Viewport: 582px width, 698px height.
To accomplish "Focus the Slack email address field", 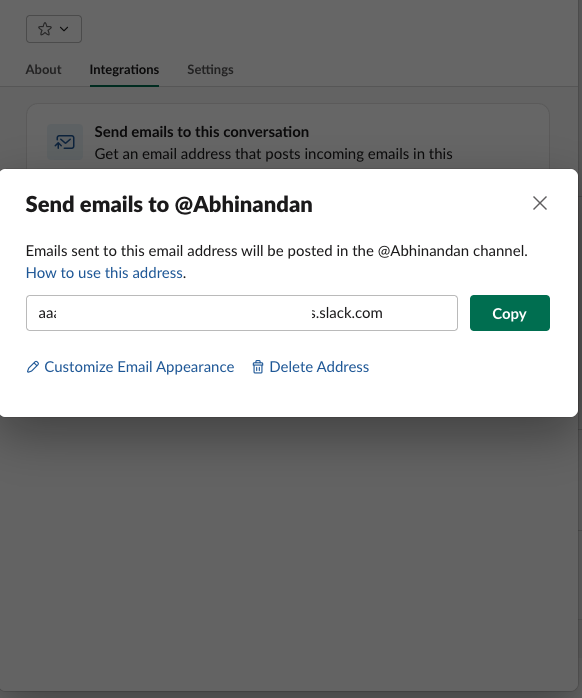I will click(x=242, y=313).
